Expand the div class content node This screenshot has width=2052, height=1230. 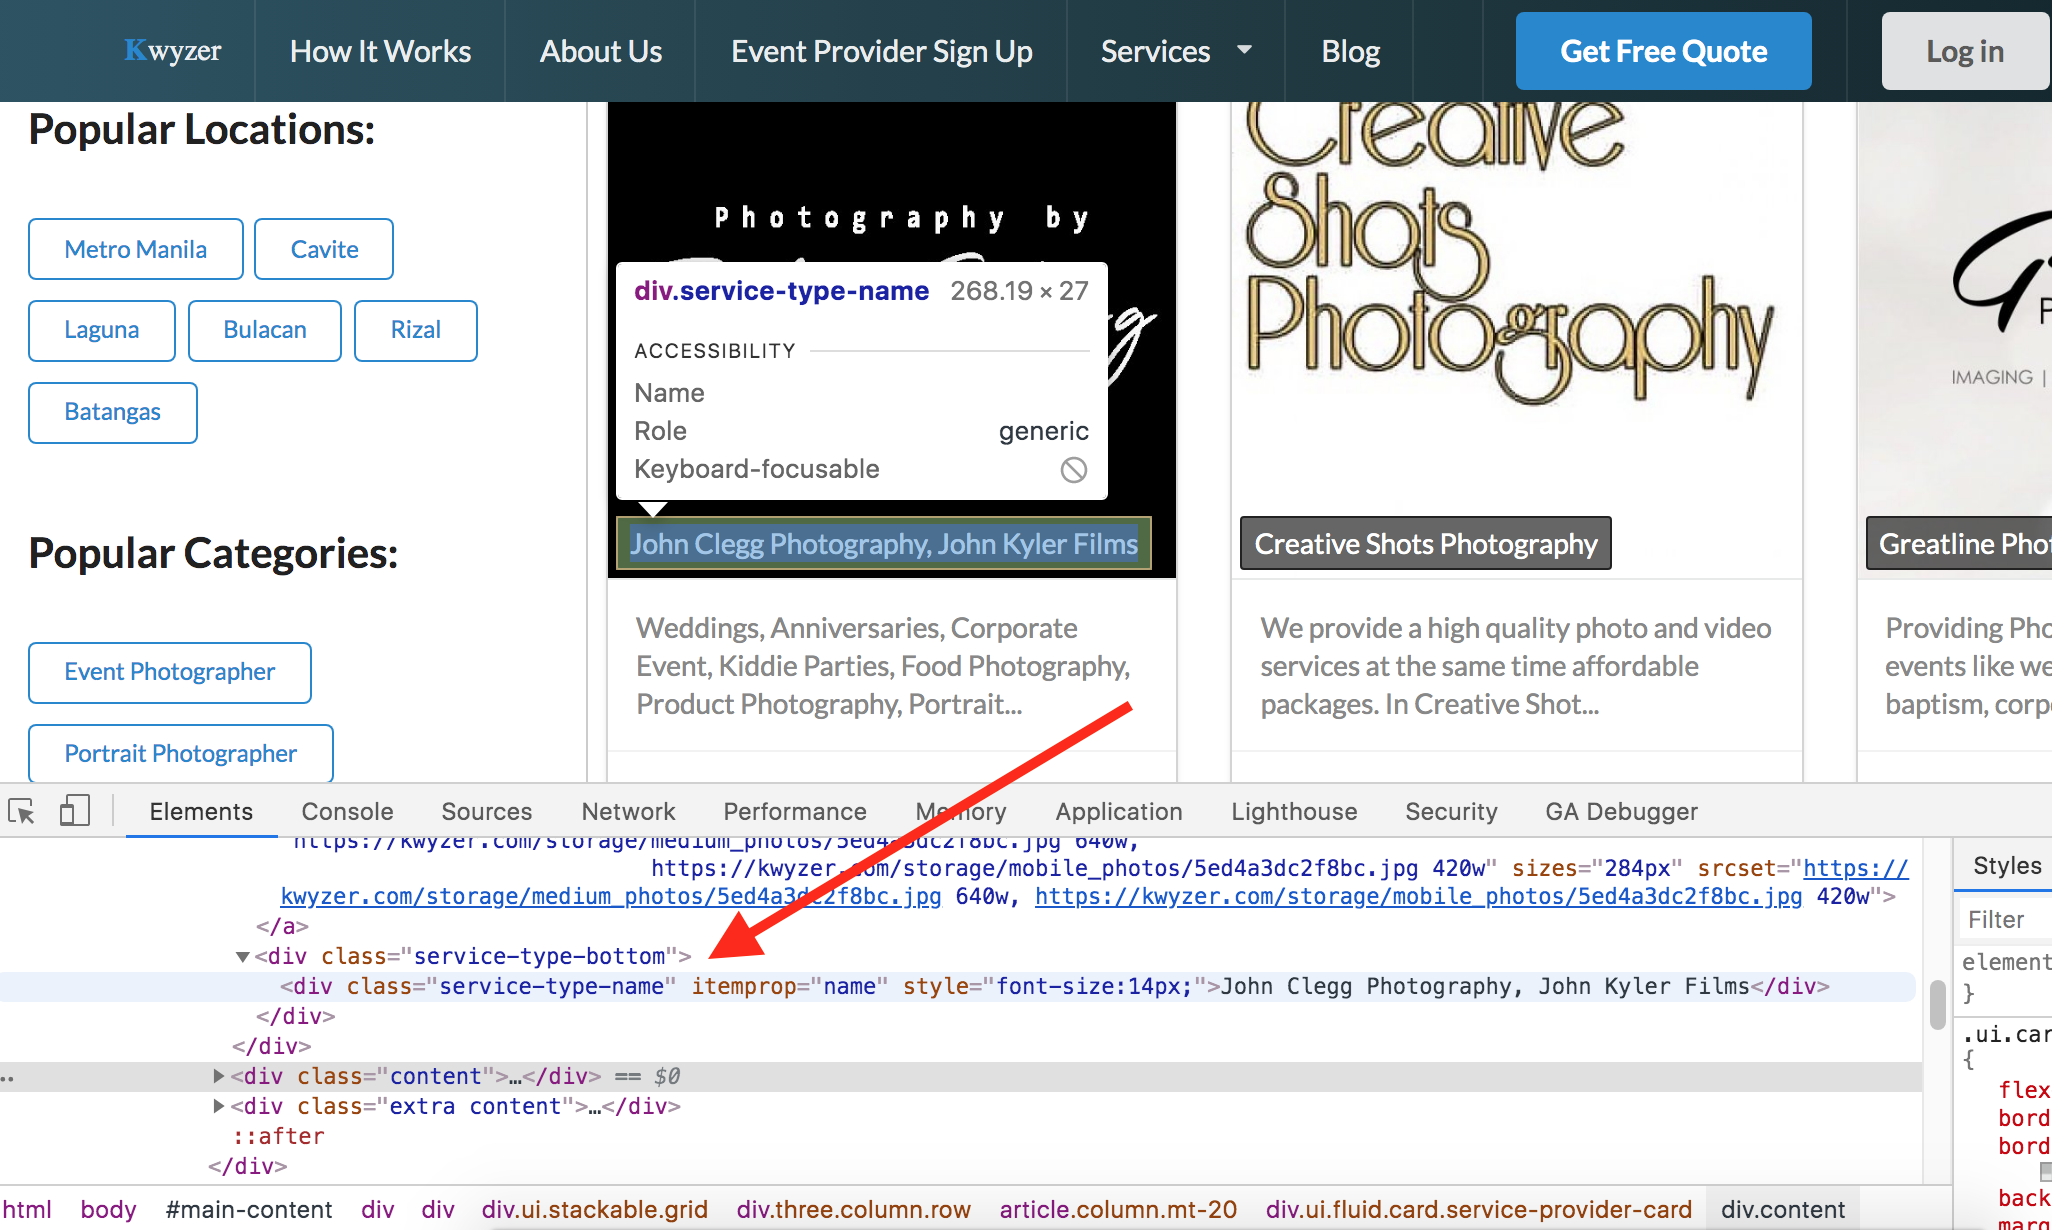[x=219, y=1076]
